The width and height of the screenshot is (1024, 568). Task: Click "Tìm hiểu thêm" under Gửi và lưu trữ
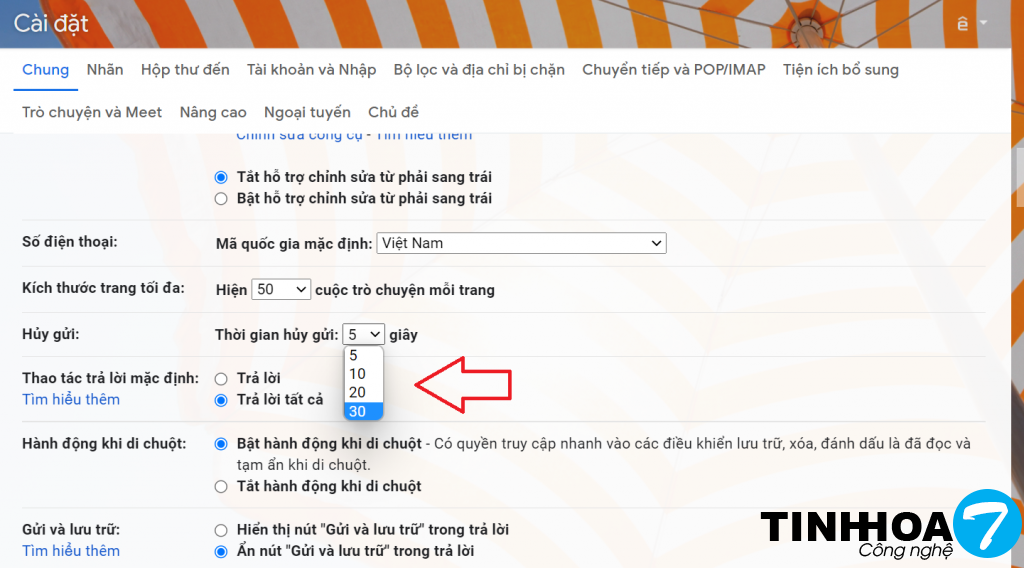coord(71,550)
